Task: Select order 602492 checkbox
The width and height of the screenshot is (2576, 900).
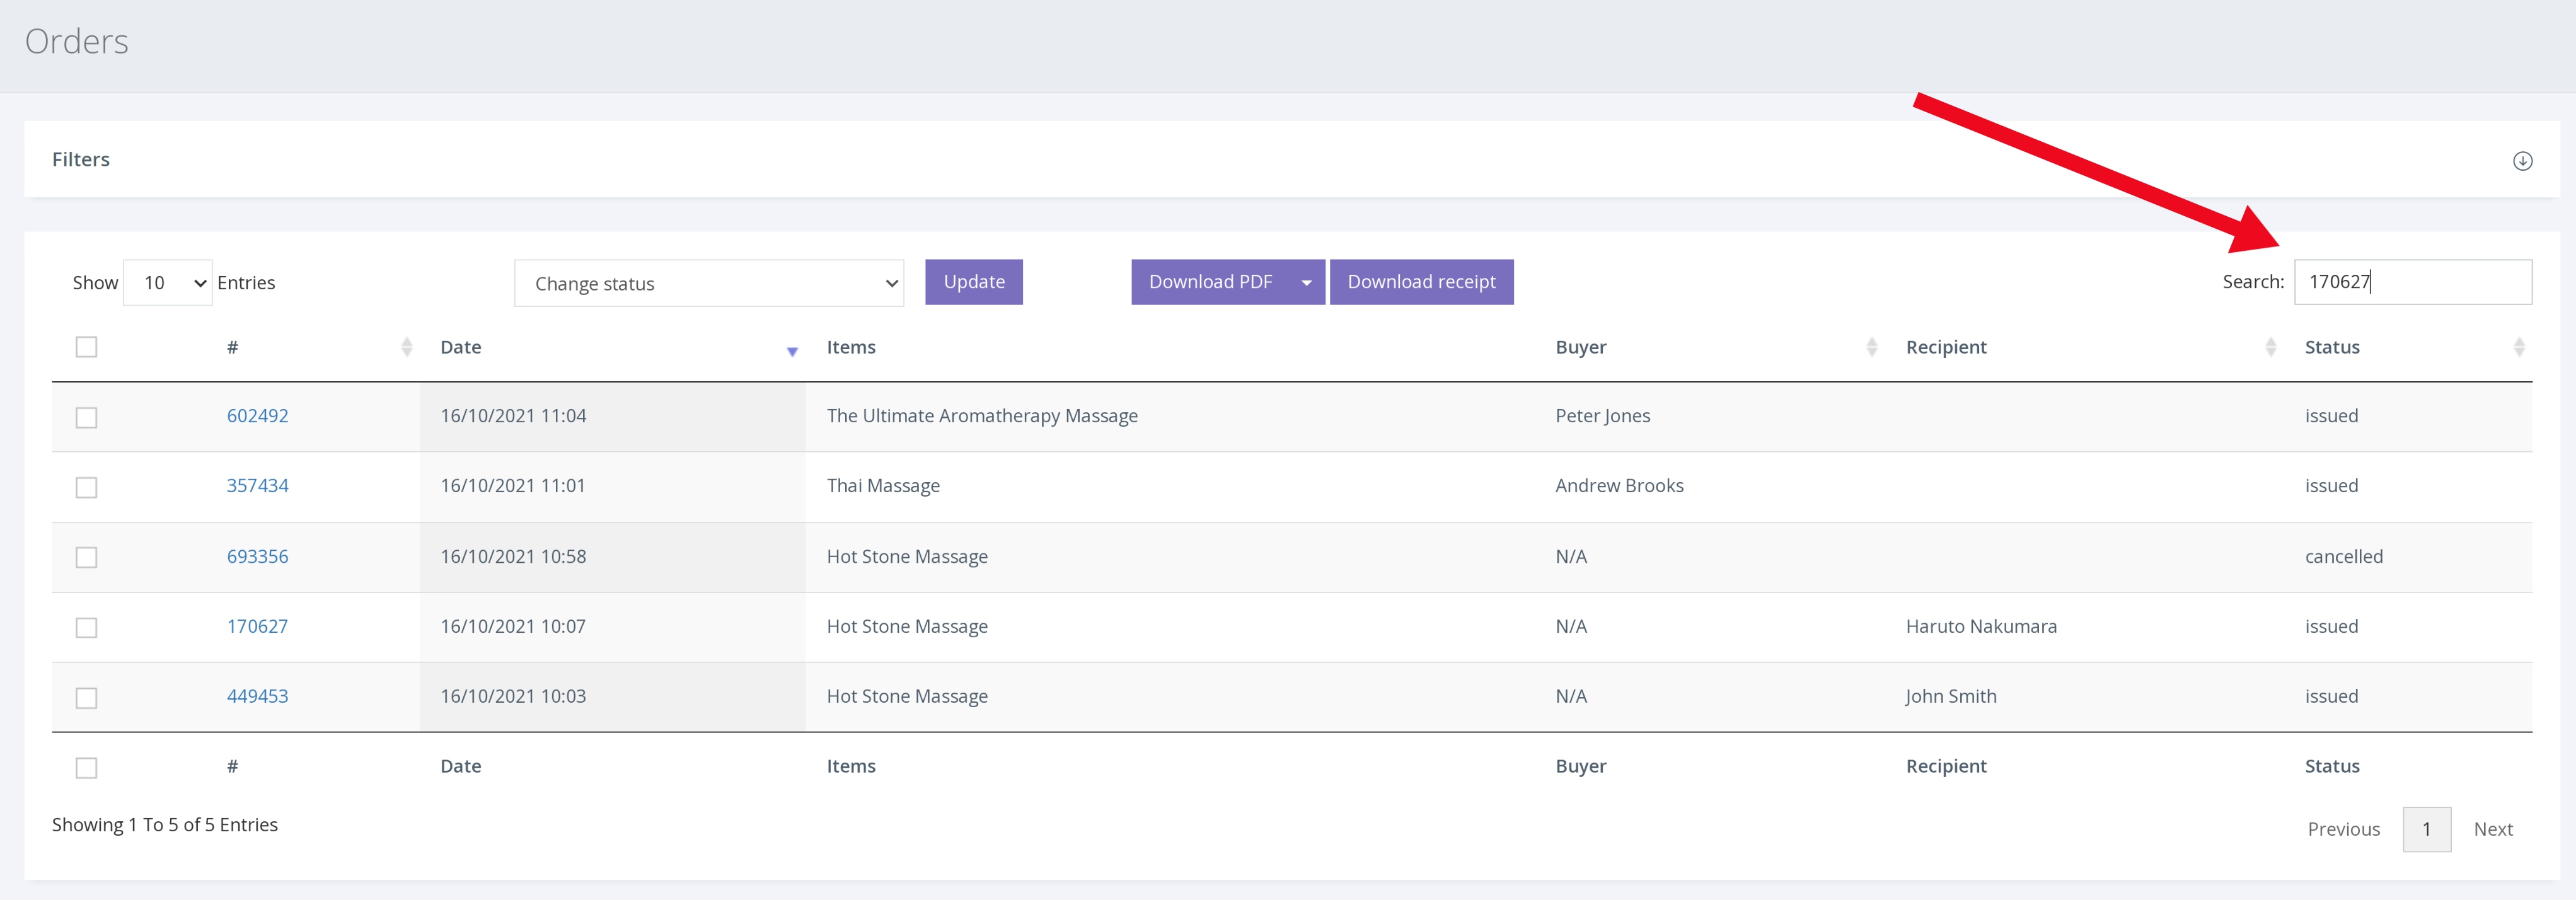Action: pos(87,417)
